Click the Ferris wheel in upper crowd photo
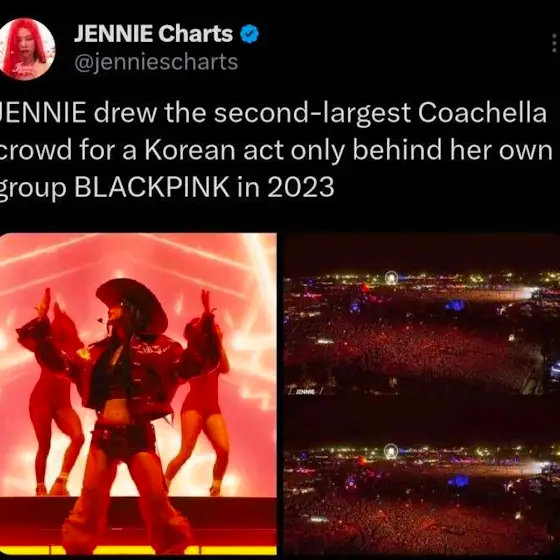 tap(391, 278)
